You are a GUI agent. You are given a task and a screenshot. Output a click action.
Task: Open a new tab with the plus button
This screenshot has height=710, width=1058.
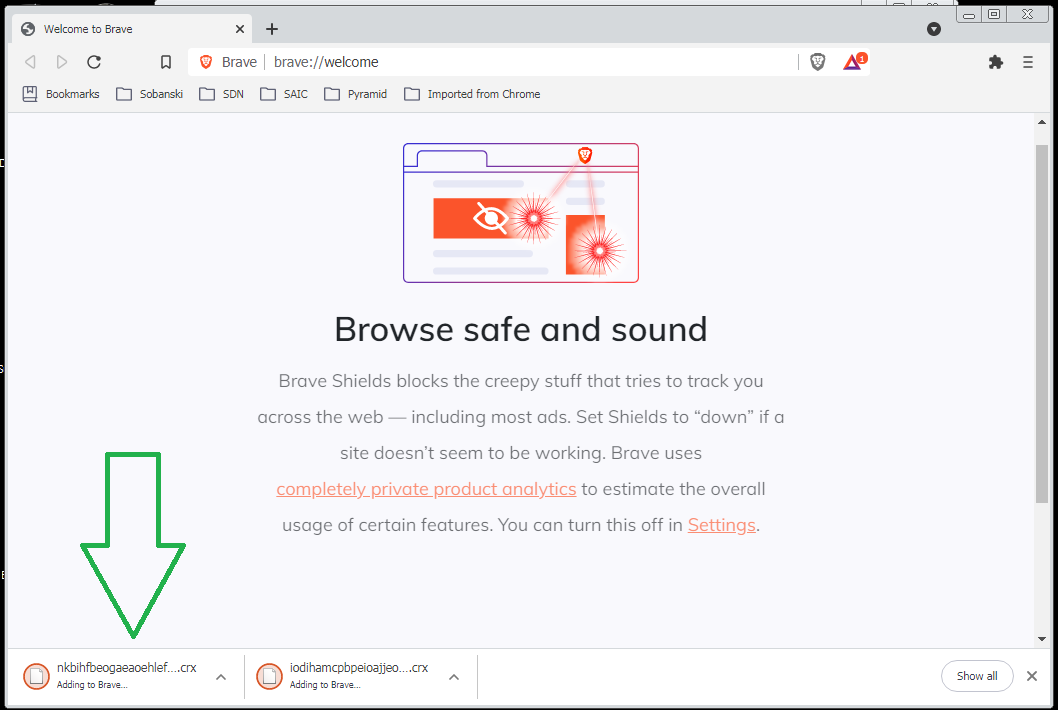(272, 29)
